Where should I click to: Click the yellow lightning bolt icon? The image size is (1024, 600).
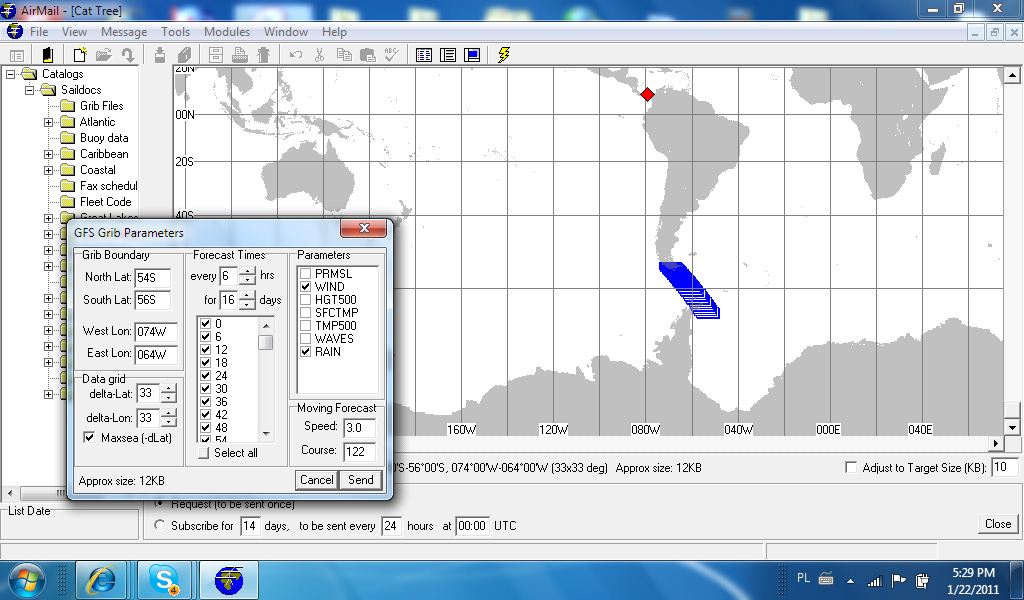(x=504, y=55)
